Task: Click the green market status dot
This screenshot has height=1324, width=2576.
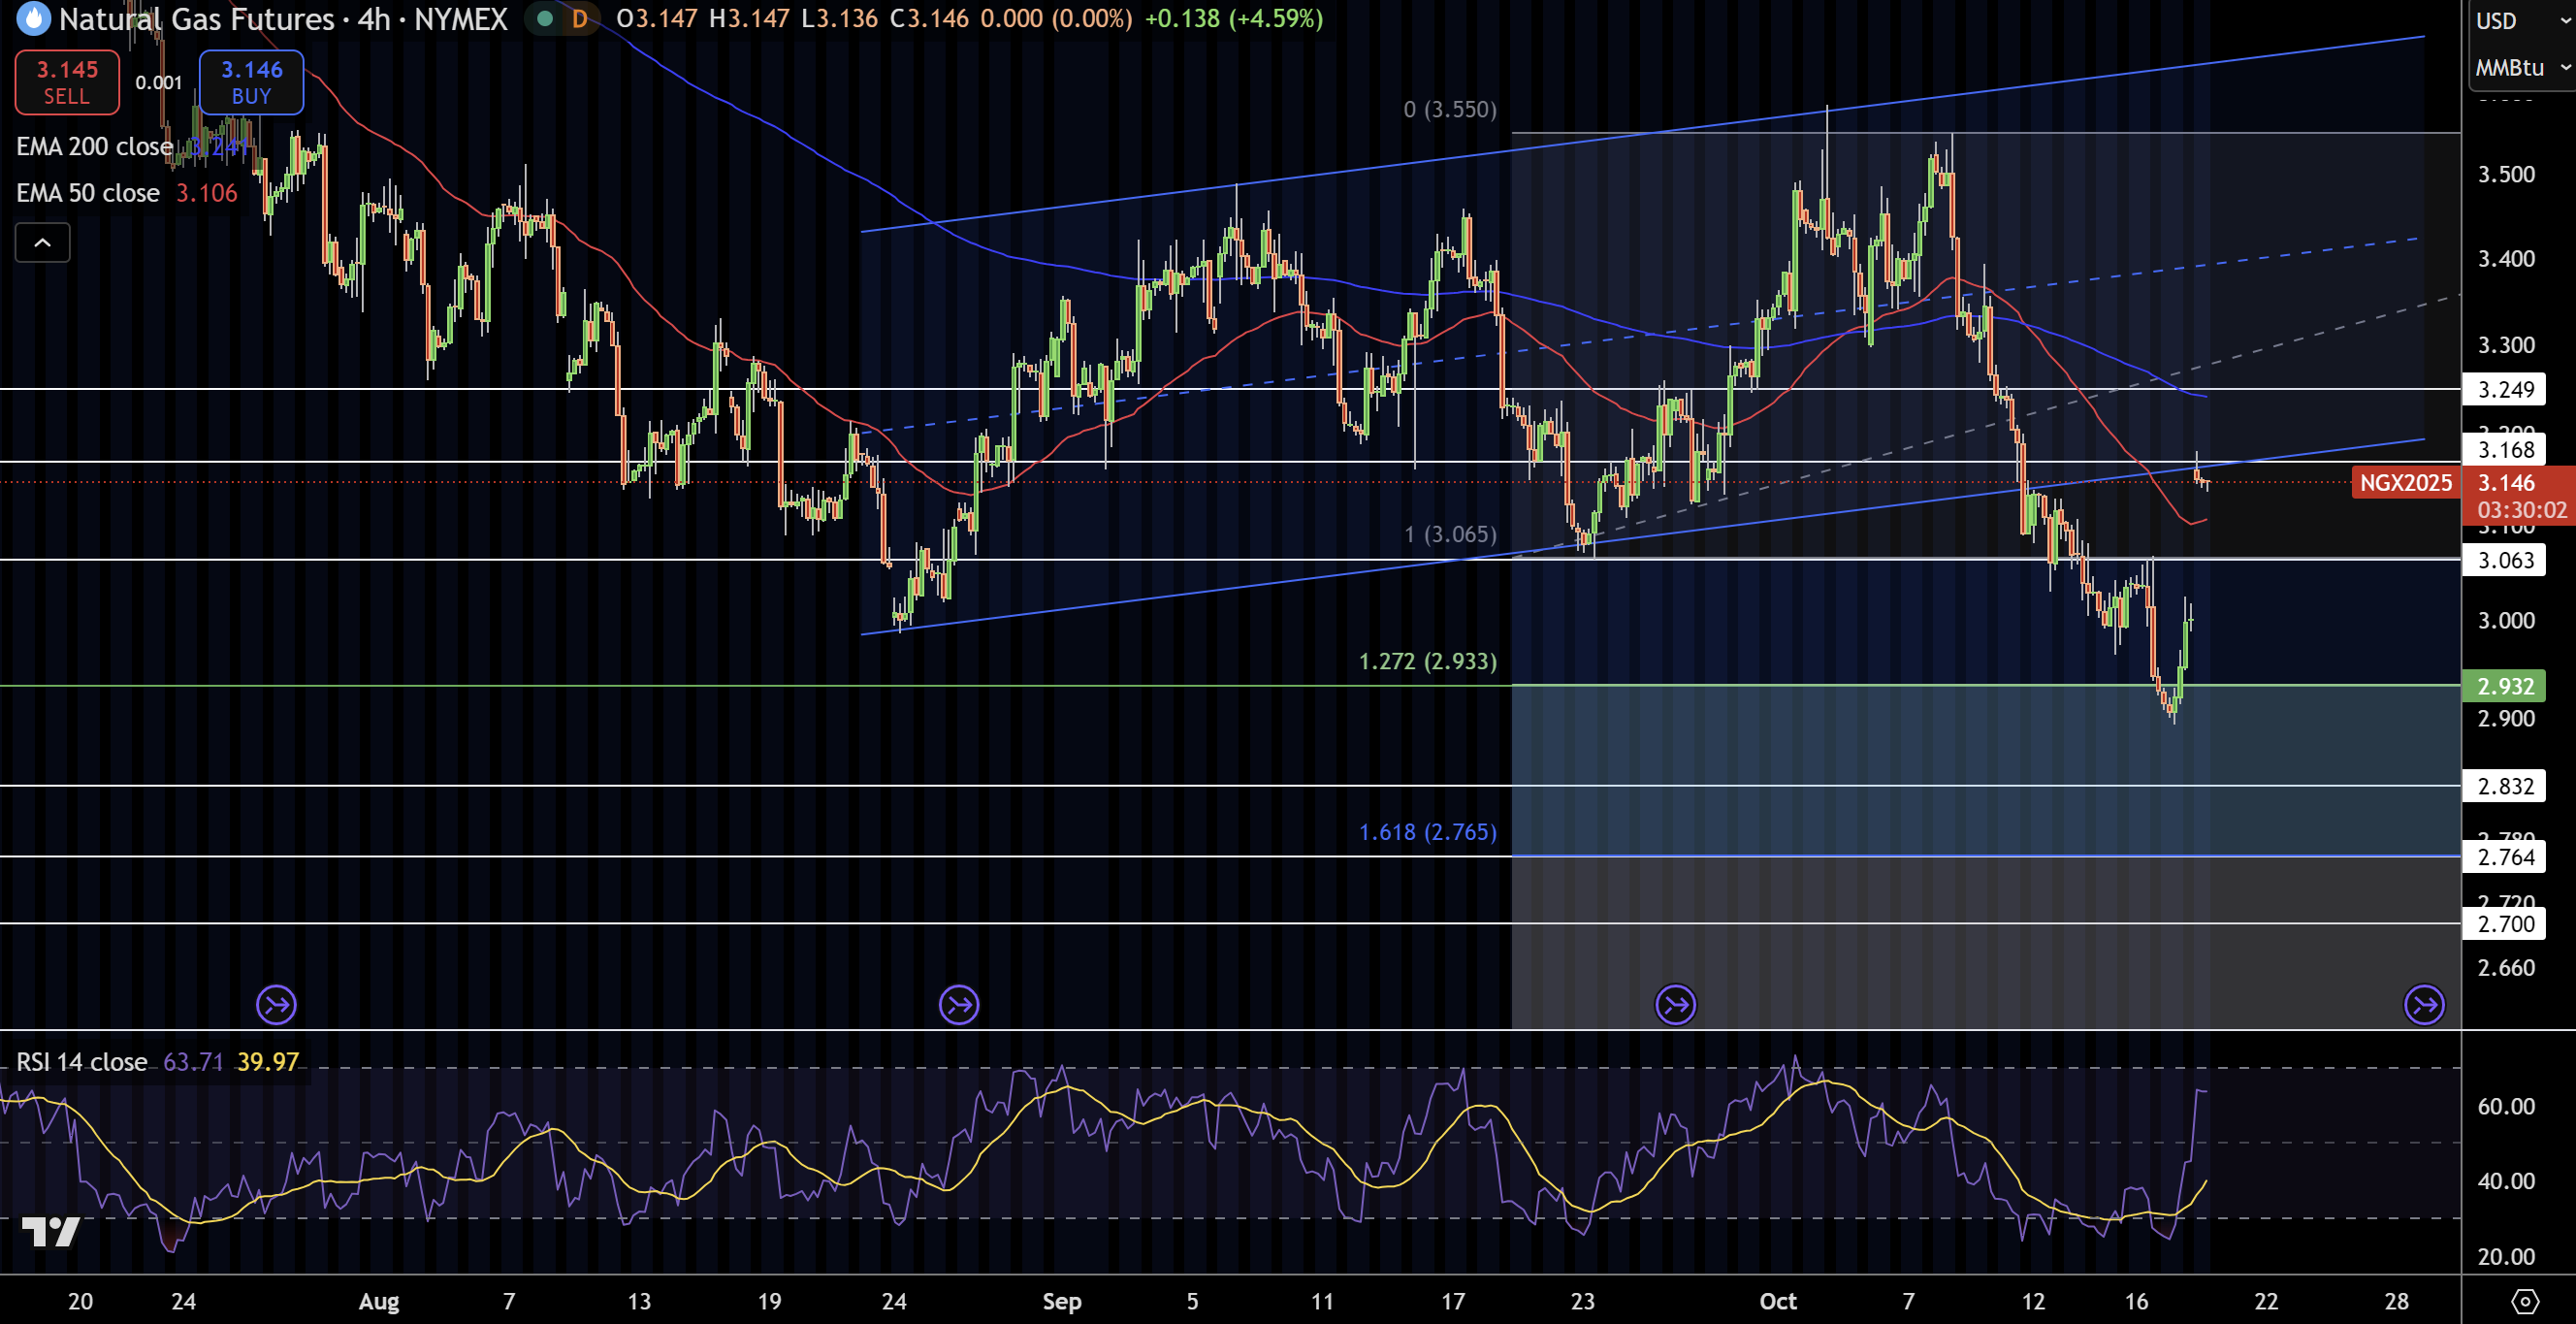Action: point(545,18)
